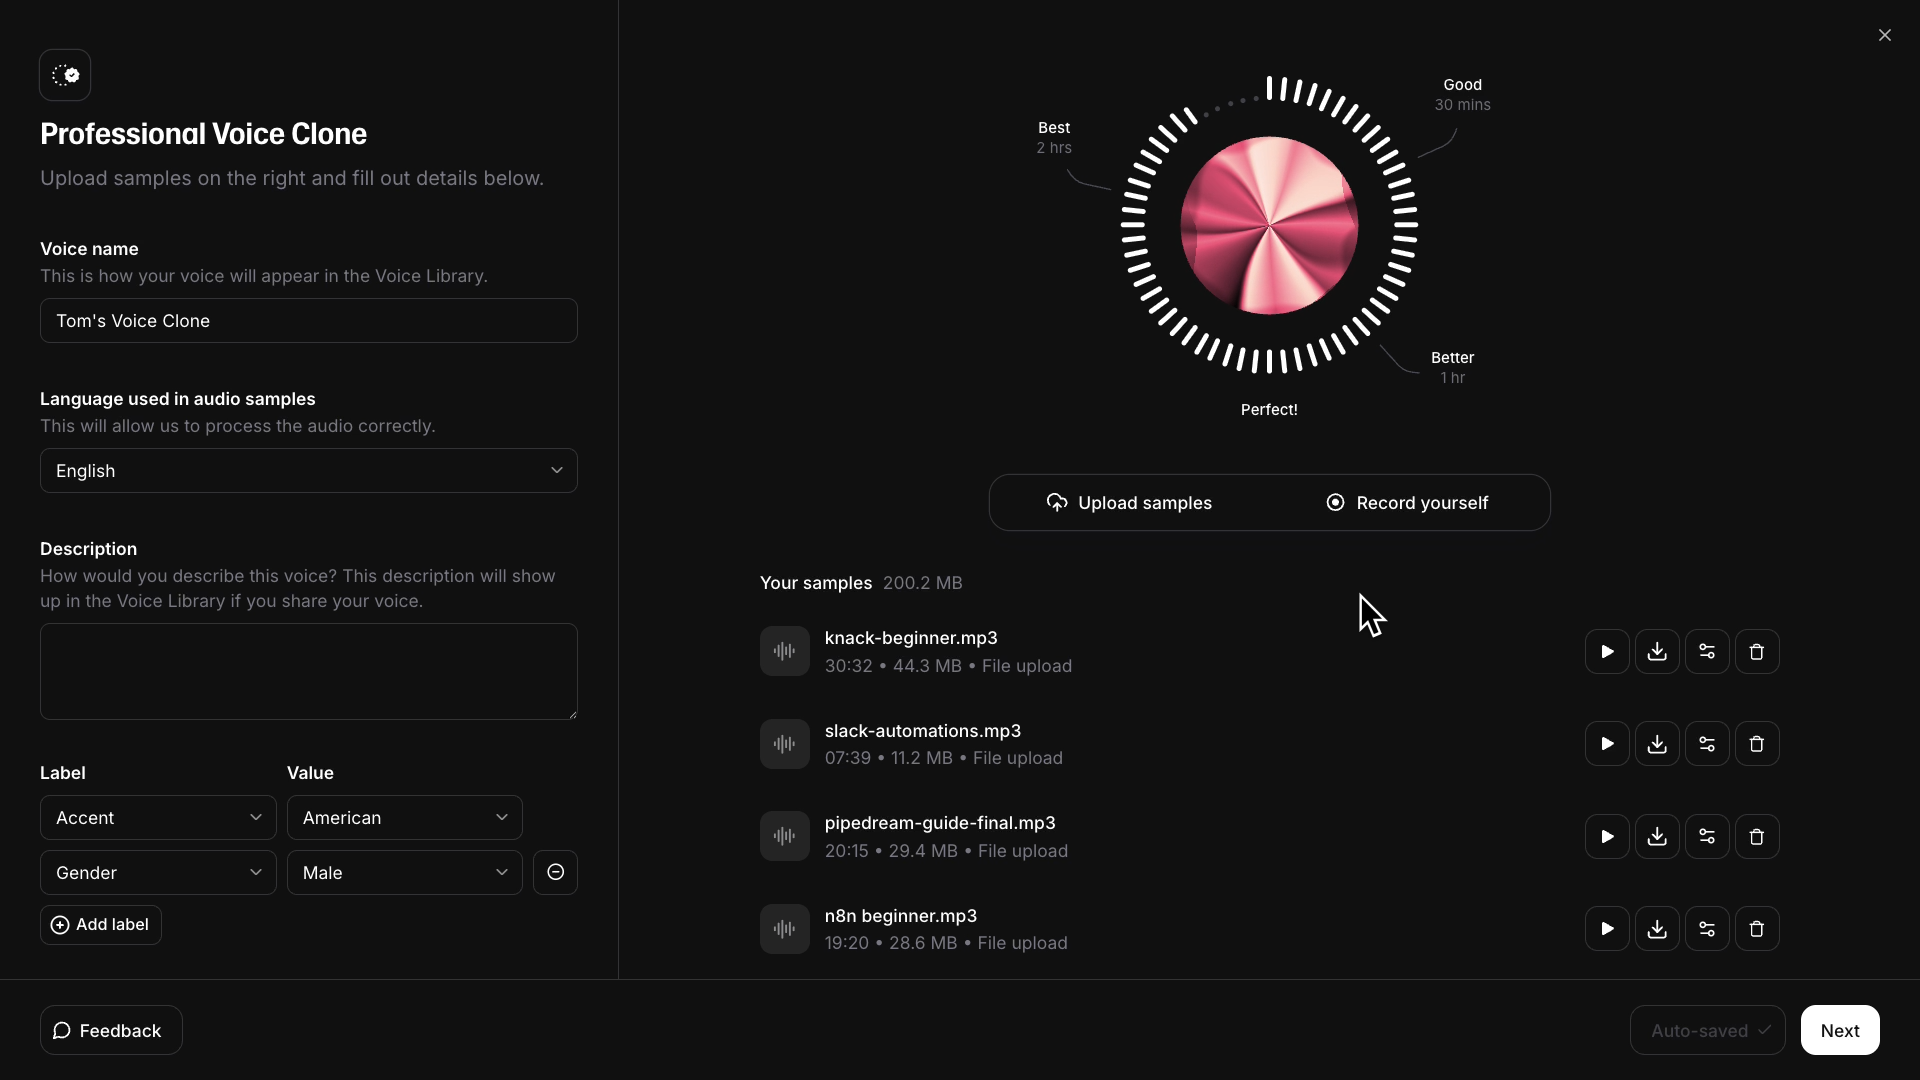Proceed with the Next button
The height and width of the screenshot is (1080, 1920).
pos(1839,1030)
